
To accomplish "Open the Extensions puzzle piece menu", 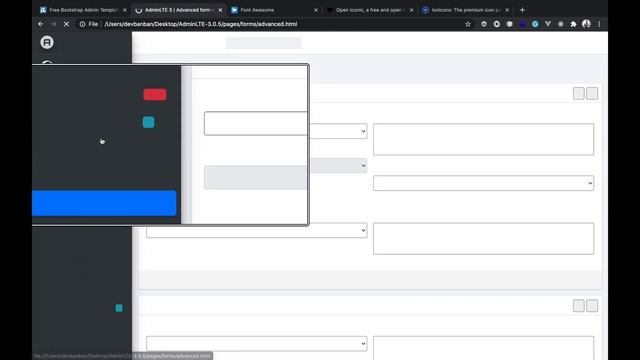I will pyautogui.click(x=573, y=24).
